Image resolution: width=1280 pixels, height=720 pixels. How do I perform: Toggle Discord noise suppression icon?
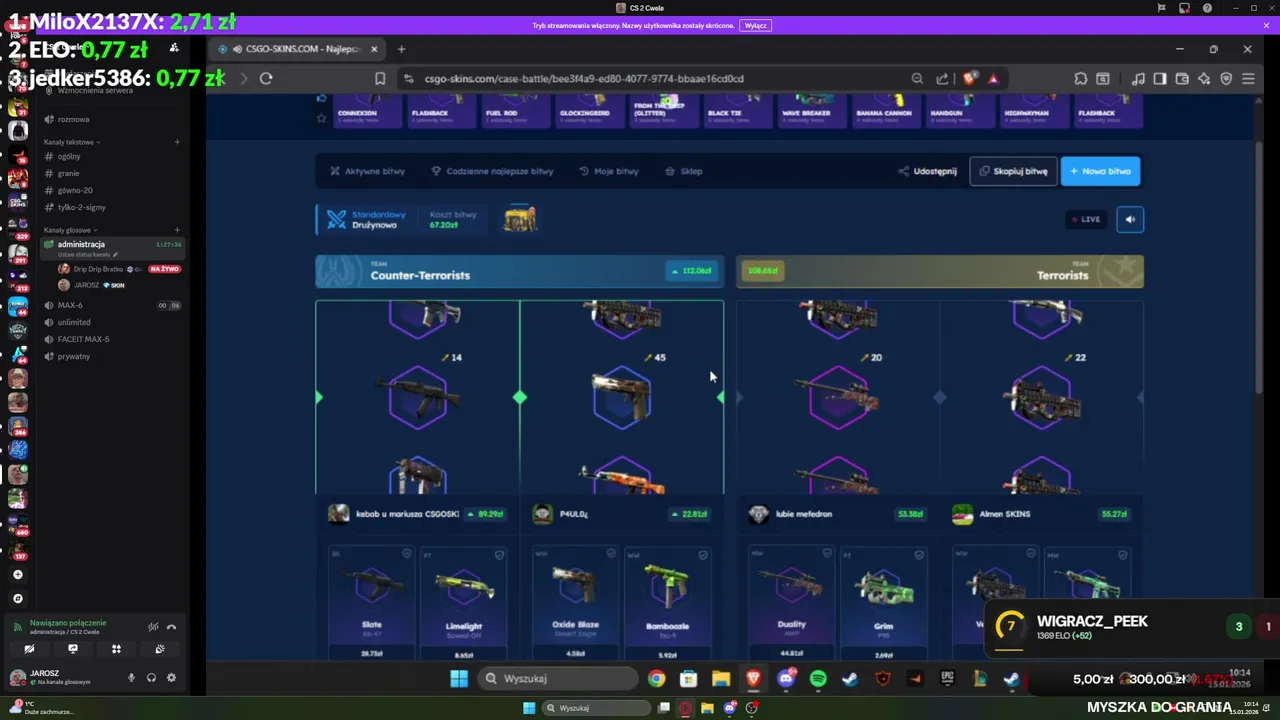(153, 627)
